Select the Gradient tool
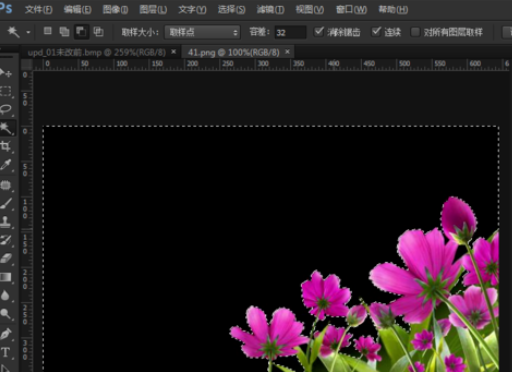512x372 pixels. (6, 277)
